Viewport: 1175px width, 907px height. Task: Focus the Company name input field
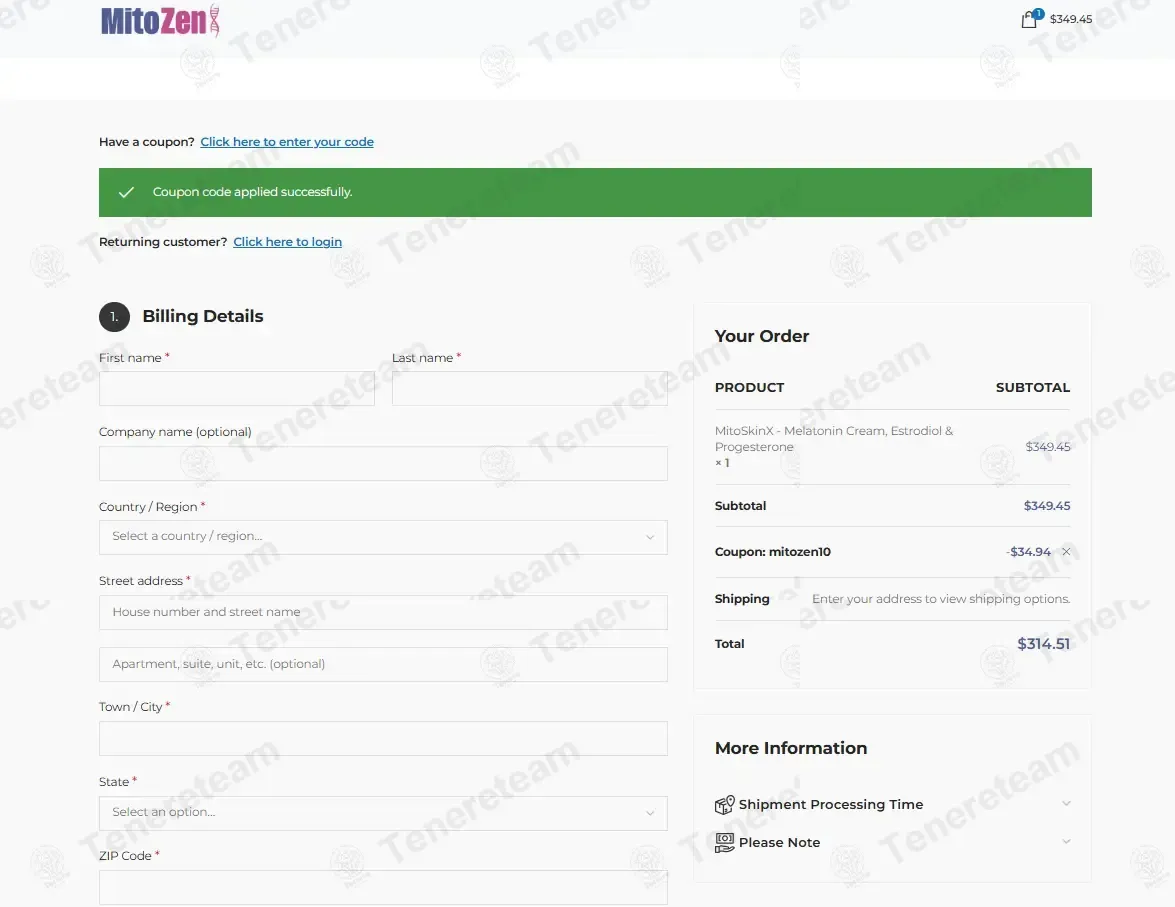coord(383,463)
